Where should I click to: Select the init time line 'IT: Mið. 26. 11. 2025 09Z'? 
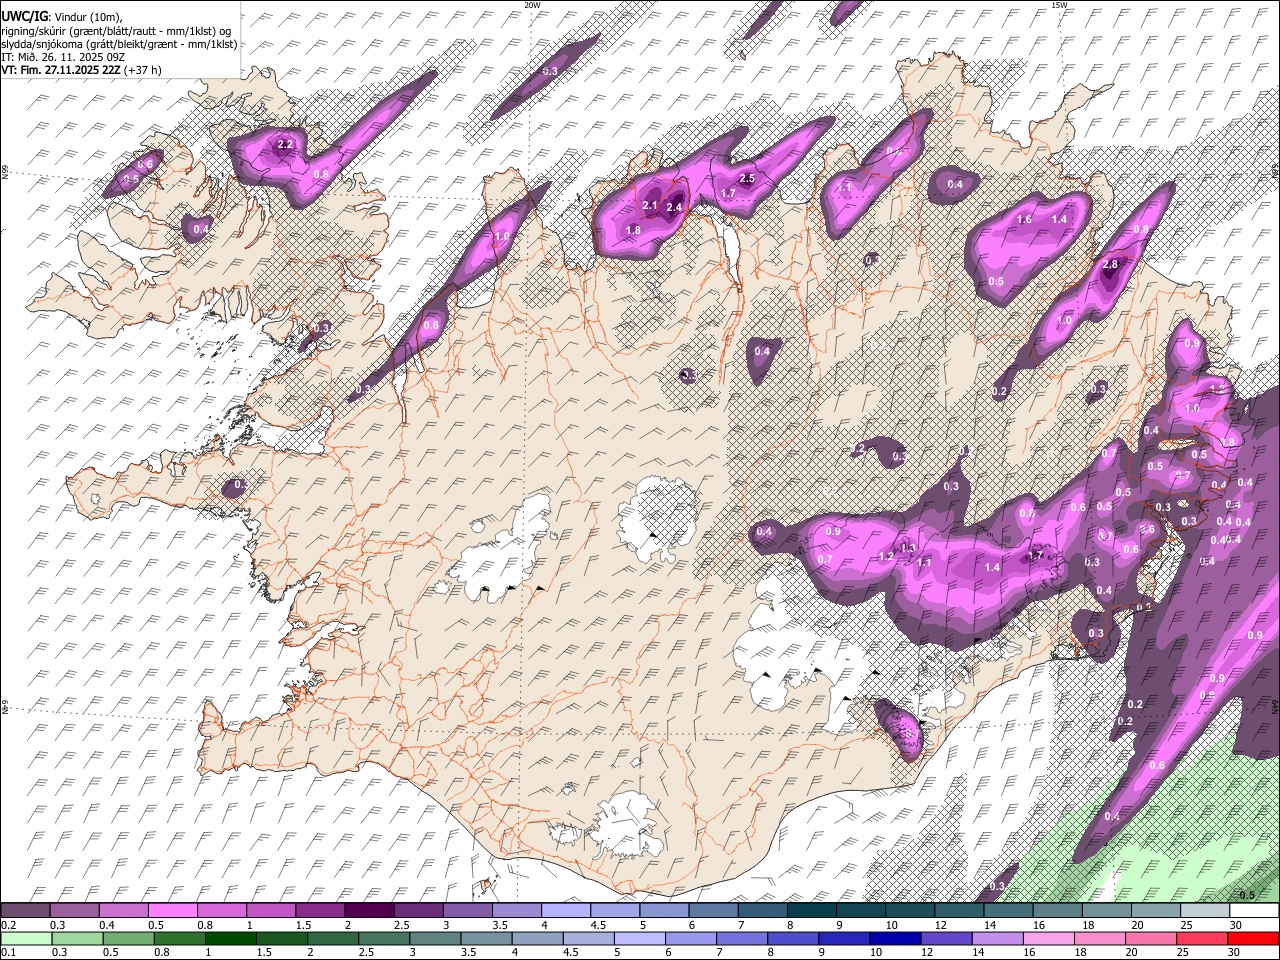point(62,57)
